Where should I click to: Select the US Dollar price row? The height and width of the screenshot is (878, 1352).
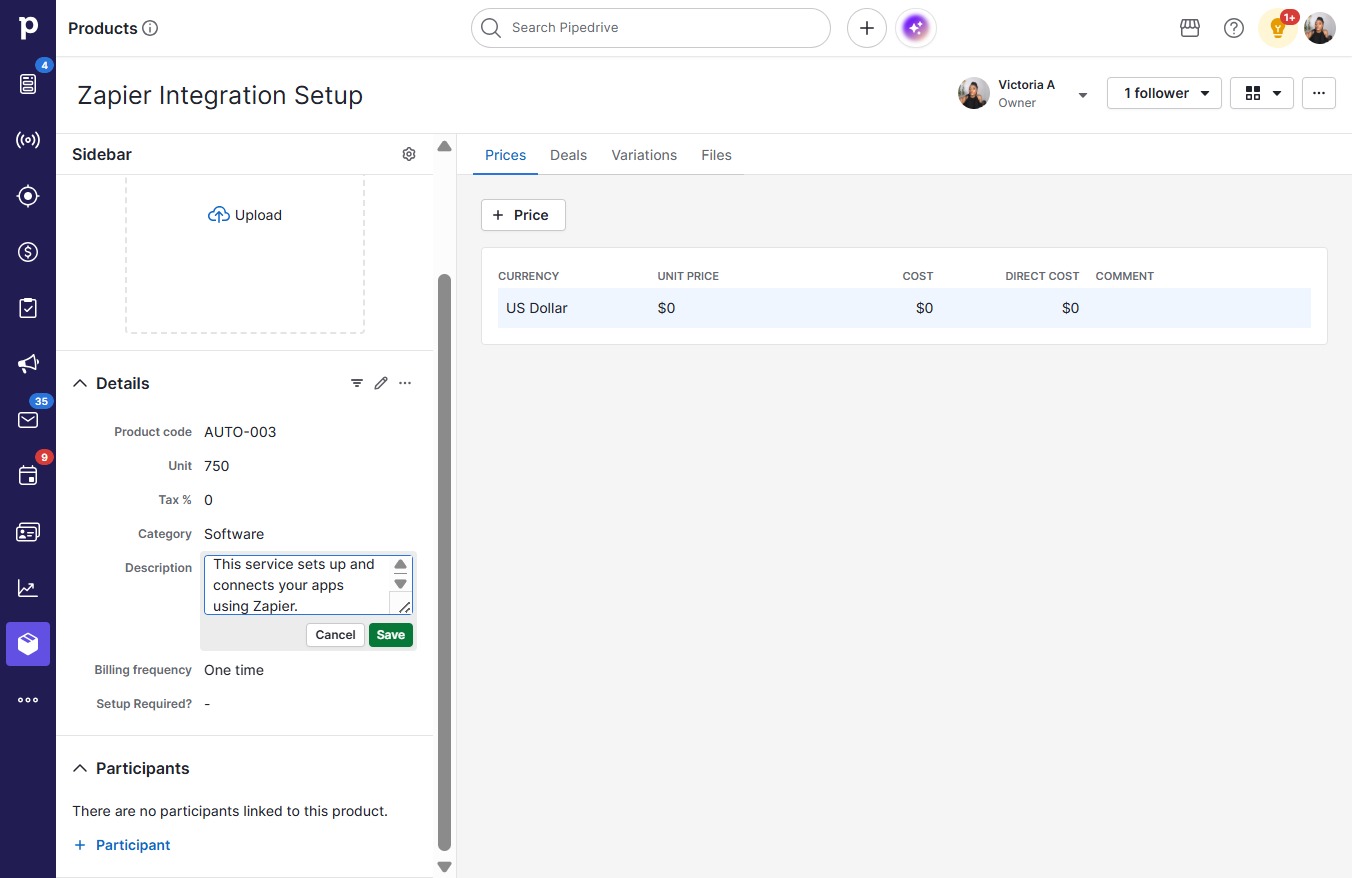pos(904,308)
